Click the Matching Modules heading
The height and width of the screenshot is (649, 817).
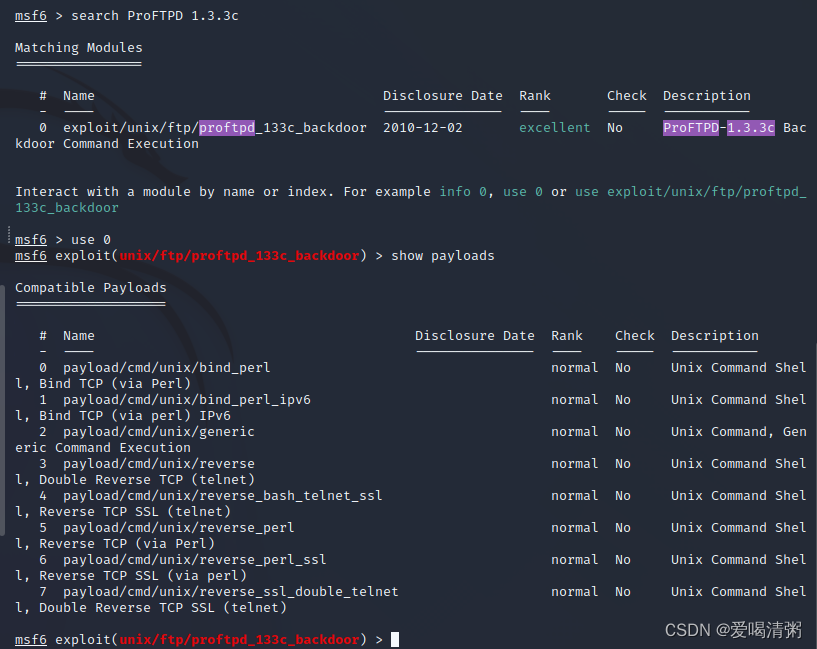(x=78, y=47)
